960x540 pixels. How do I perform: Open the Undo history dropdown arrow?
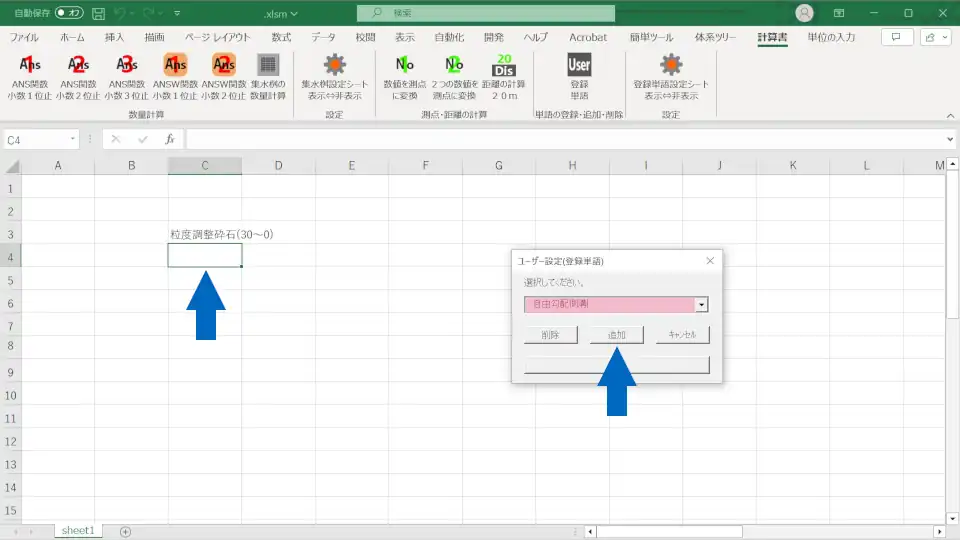(x=132, y=13)
